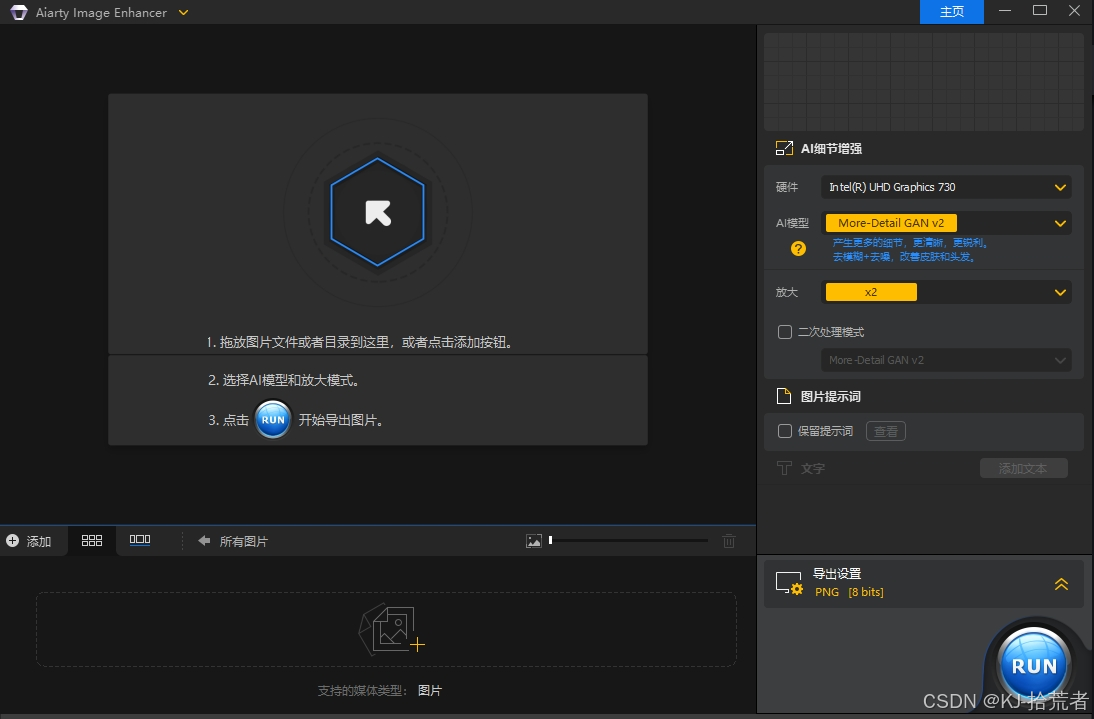Click the AI细节增强 section icon
The image size is (1094, 719).
tap(784, 148)
